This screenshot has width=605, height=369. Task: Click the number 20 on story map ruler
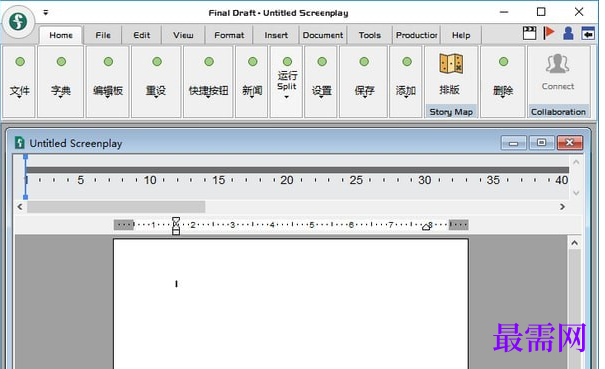[x=287, y=180]
